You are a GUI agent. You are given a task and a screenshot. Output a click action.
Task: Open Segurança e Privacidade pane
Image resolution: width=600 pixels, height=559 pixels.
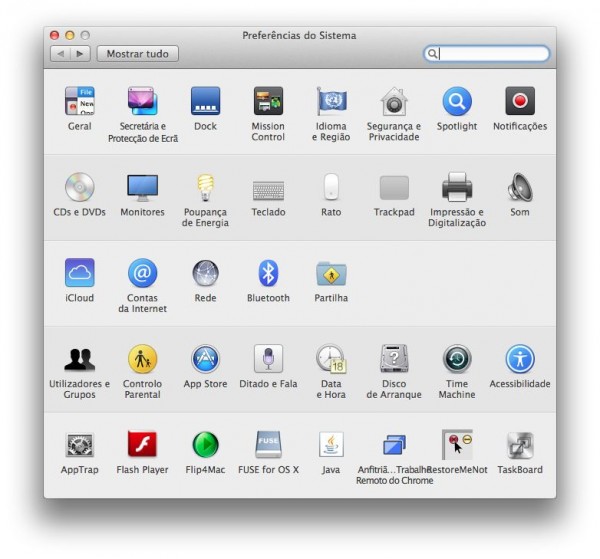click(394, 101)
